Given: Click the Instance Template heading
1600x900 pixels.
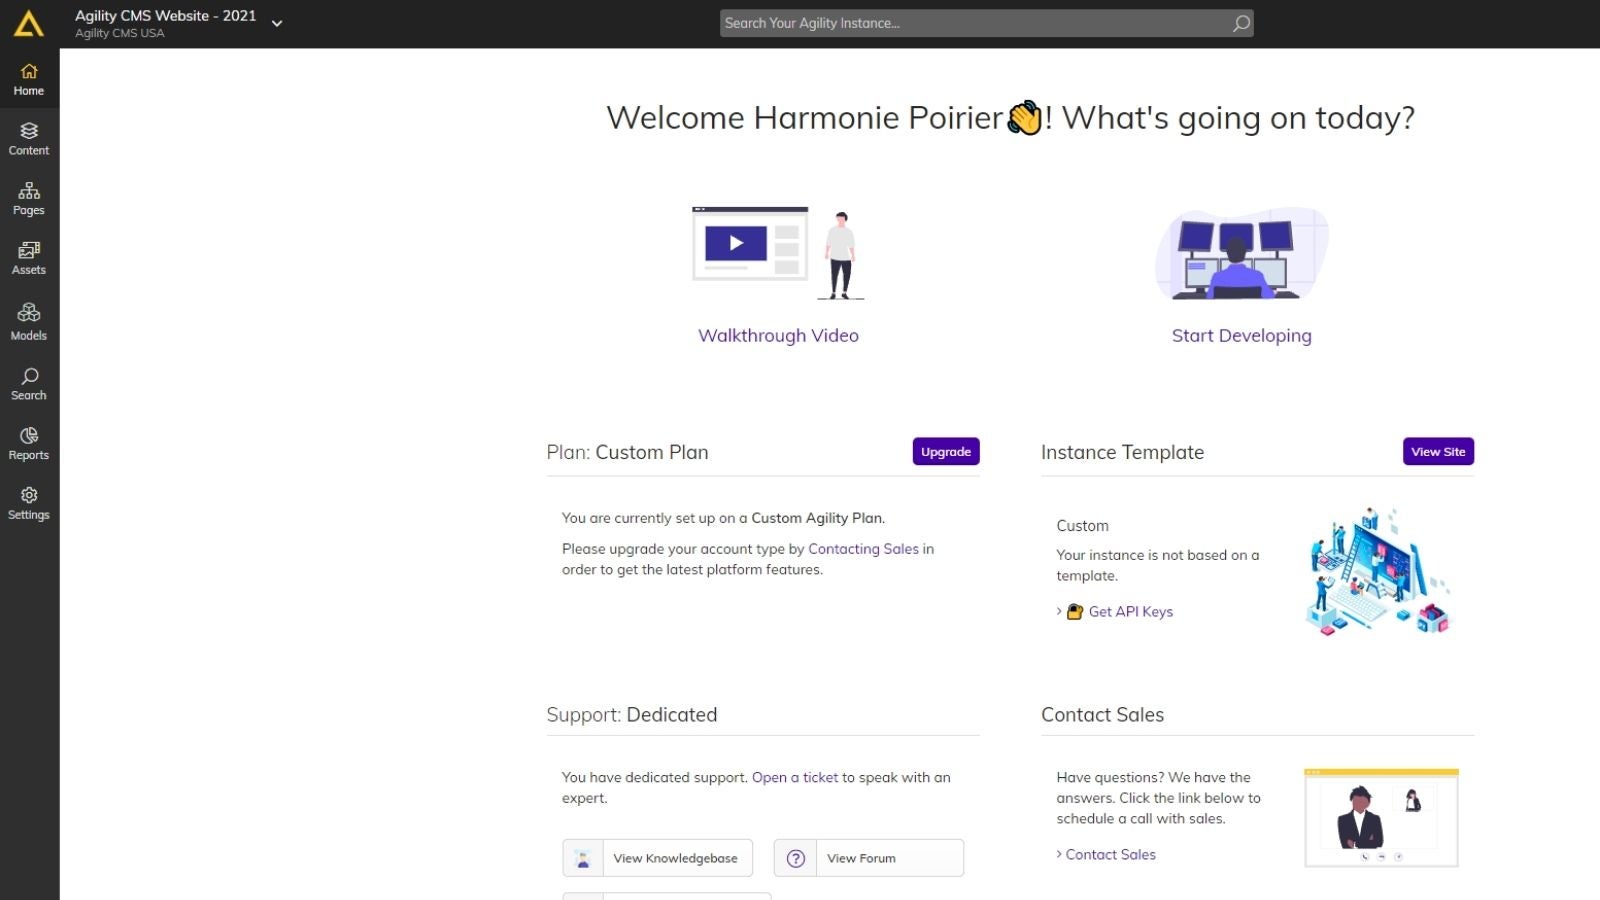Looking at the screenshot, I should (x=1122, y=452).
